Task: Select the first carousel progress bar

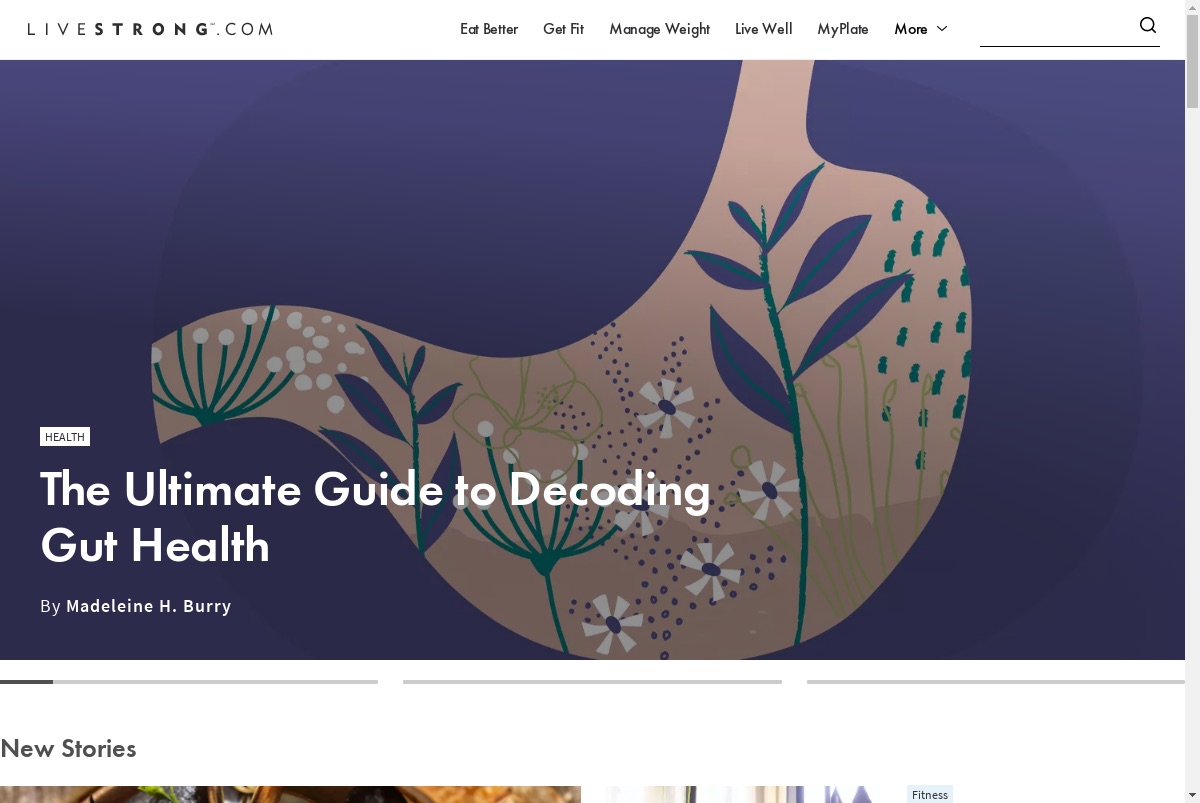Action: point(189,682)
